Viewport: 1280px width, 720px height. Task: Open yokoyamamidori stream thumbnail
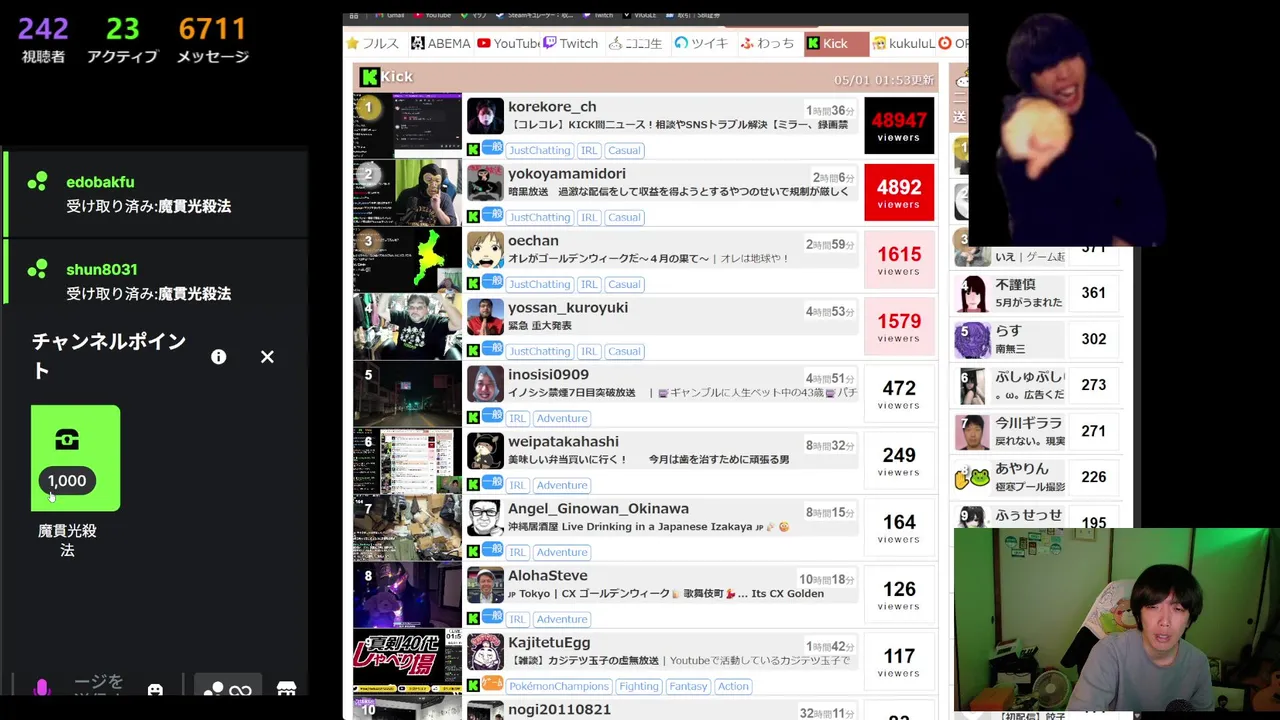(x=407, y=193)
